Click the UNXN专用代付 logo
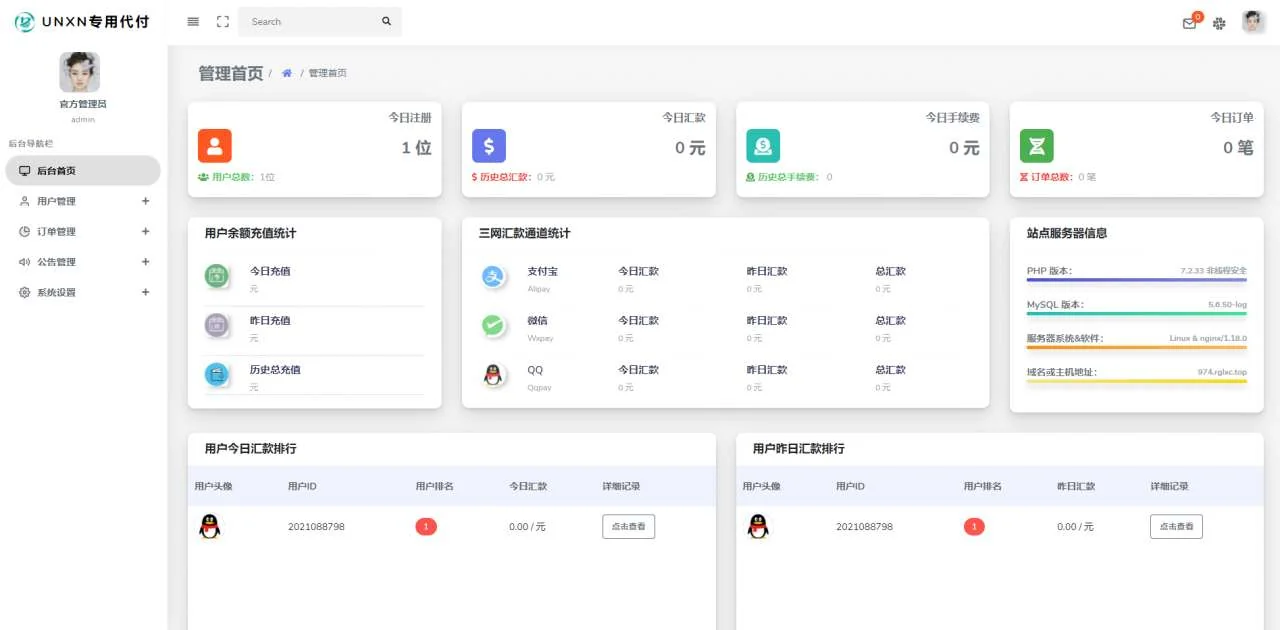The image size is (1280, 630). click(x=80, y=21)
